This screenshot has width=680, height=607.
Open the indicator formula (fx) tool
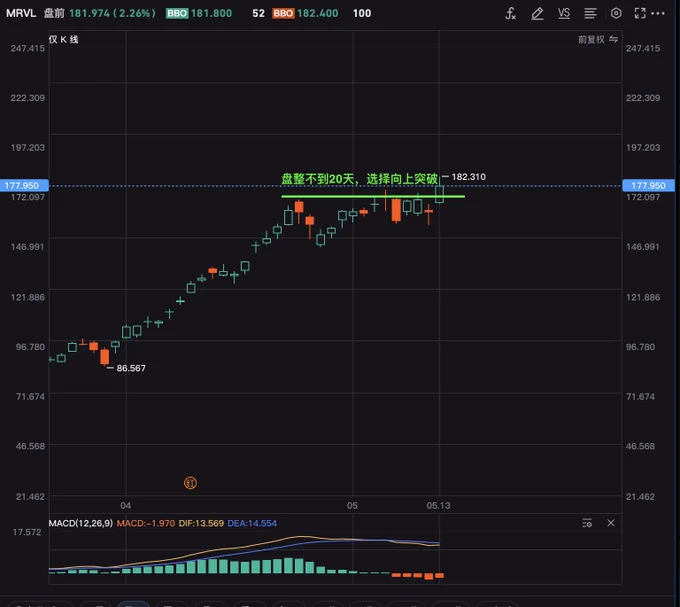tap(510, 13)
